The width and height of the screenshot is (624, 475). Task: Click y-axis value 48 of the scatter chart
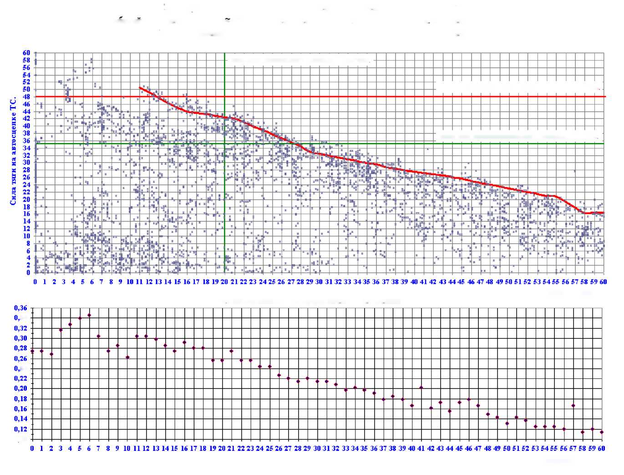[x=26, y=97]
